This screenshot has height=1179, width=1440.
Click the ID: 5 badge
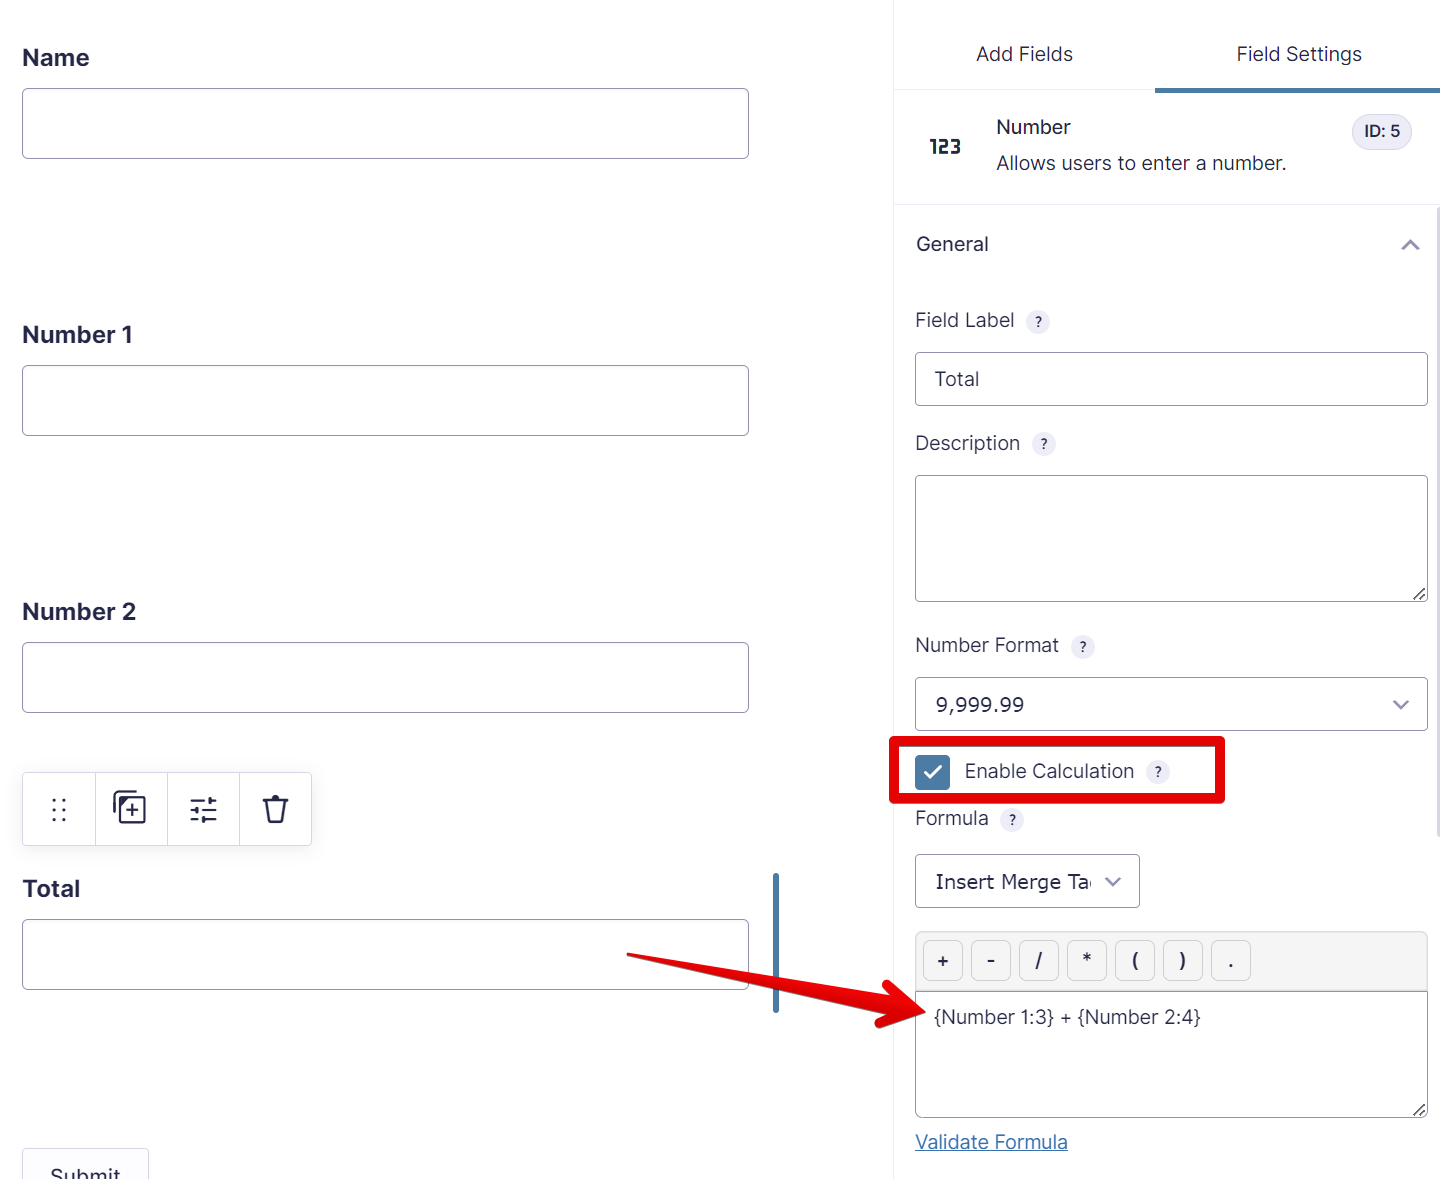click(1382, 131)
